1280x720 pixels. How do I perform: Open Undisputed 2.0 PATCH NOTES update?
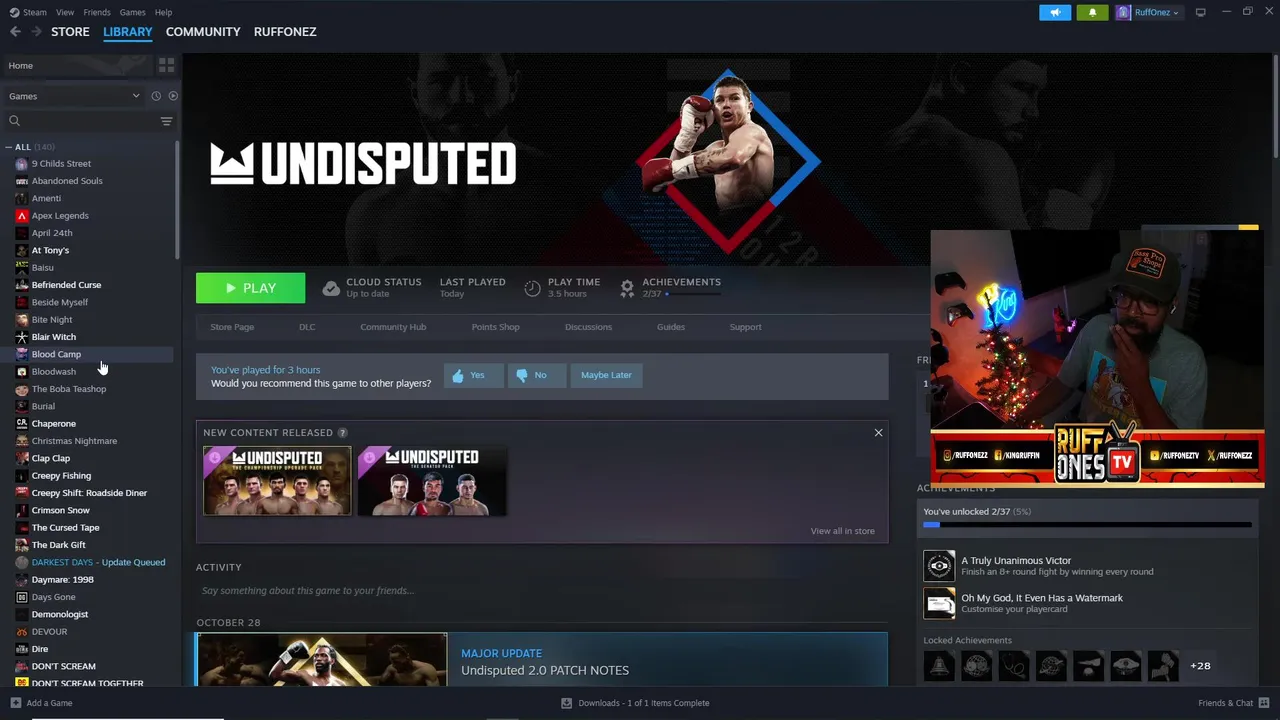point(545,671)
